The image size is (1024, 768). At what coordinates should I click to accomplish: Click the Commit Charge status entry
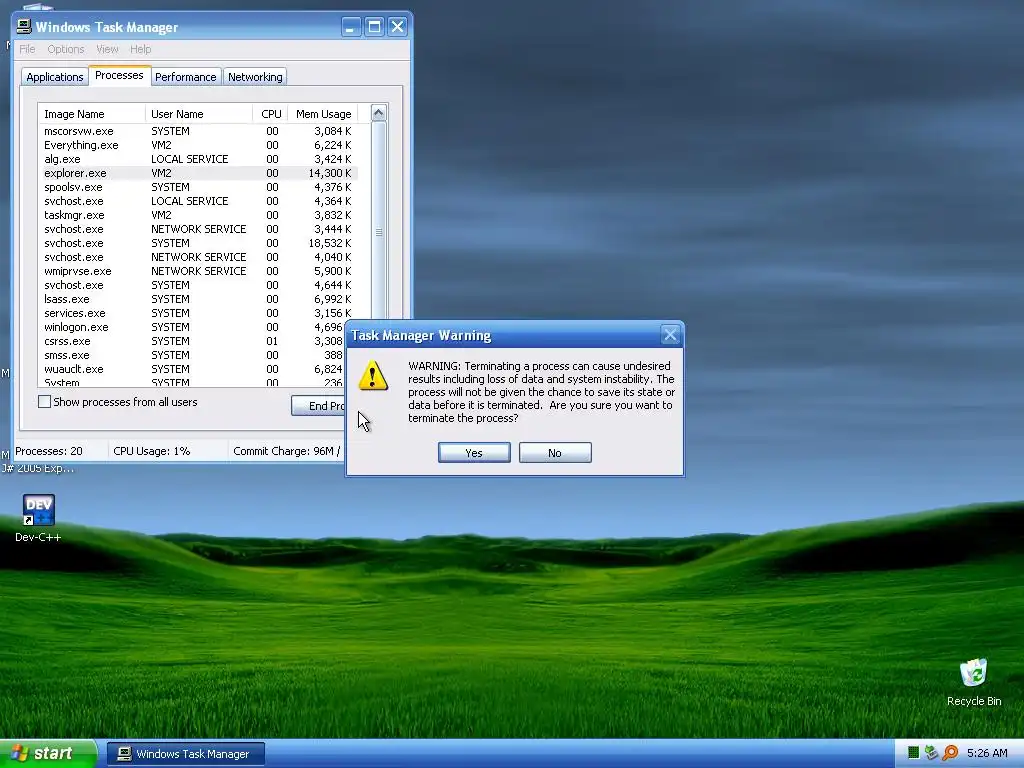point(287,451)
